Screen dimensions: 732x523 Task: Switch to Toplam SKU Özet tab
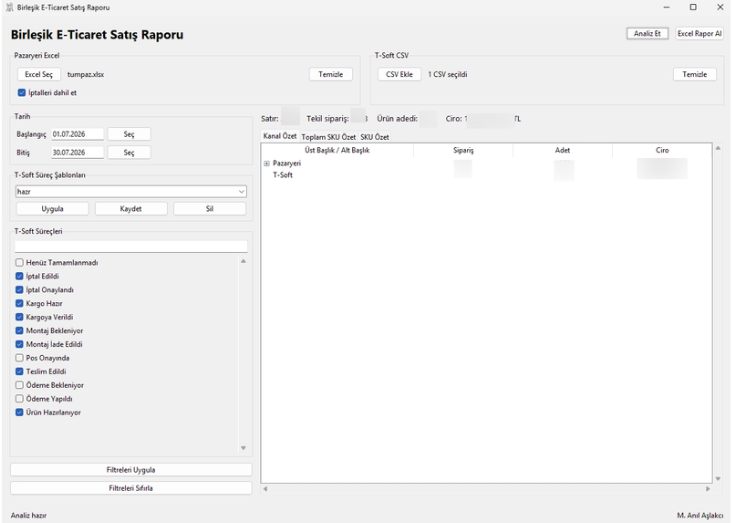point(329,137)
